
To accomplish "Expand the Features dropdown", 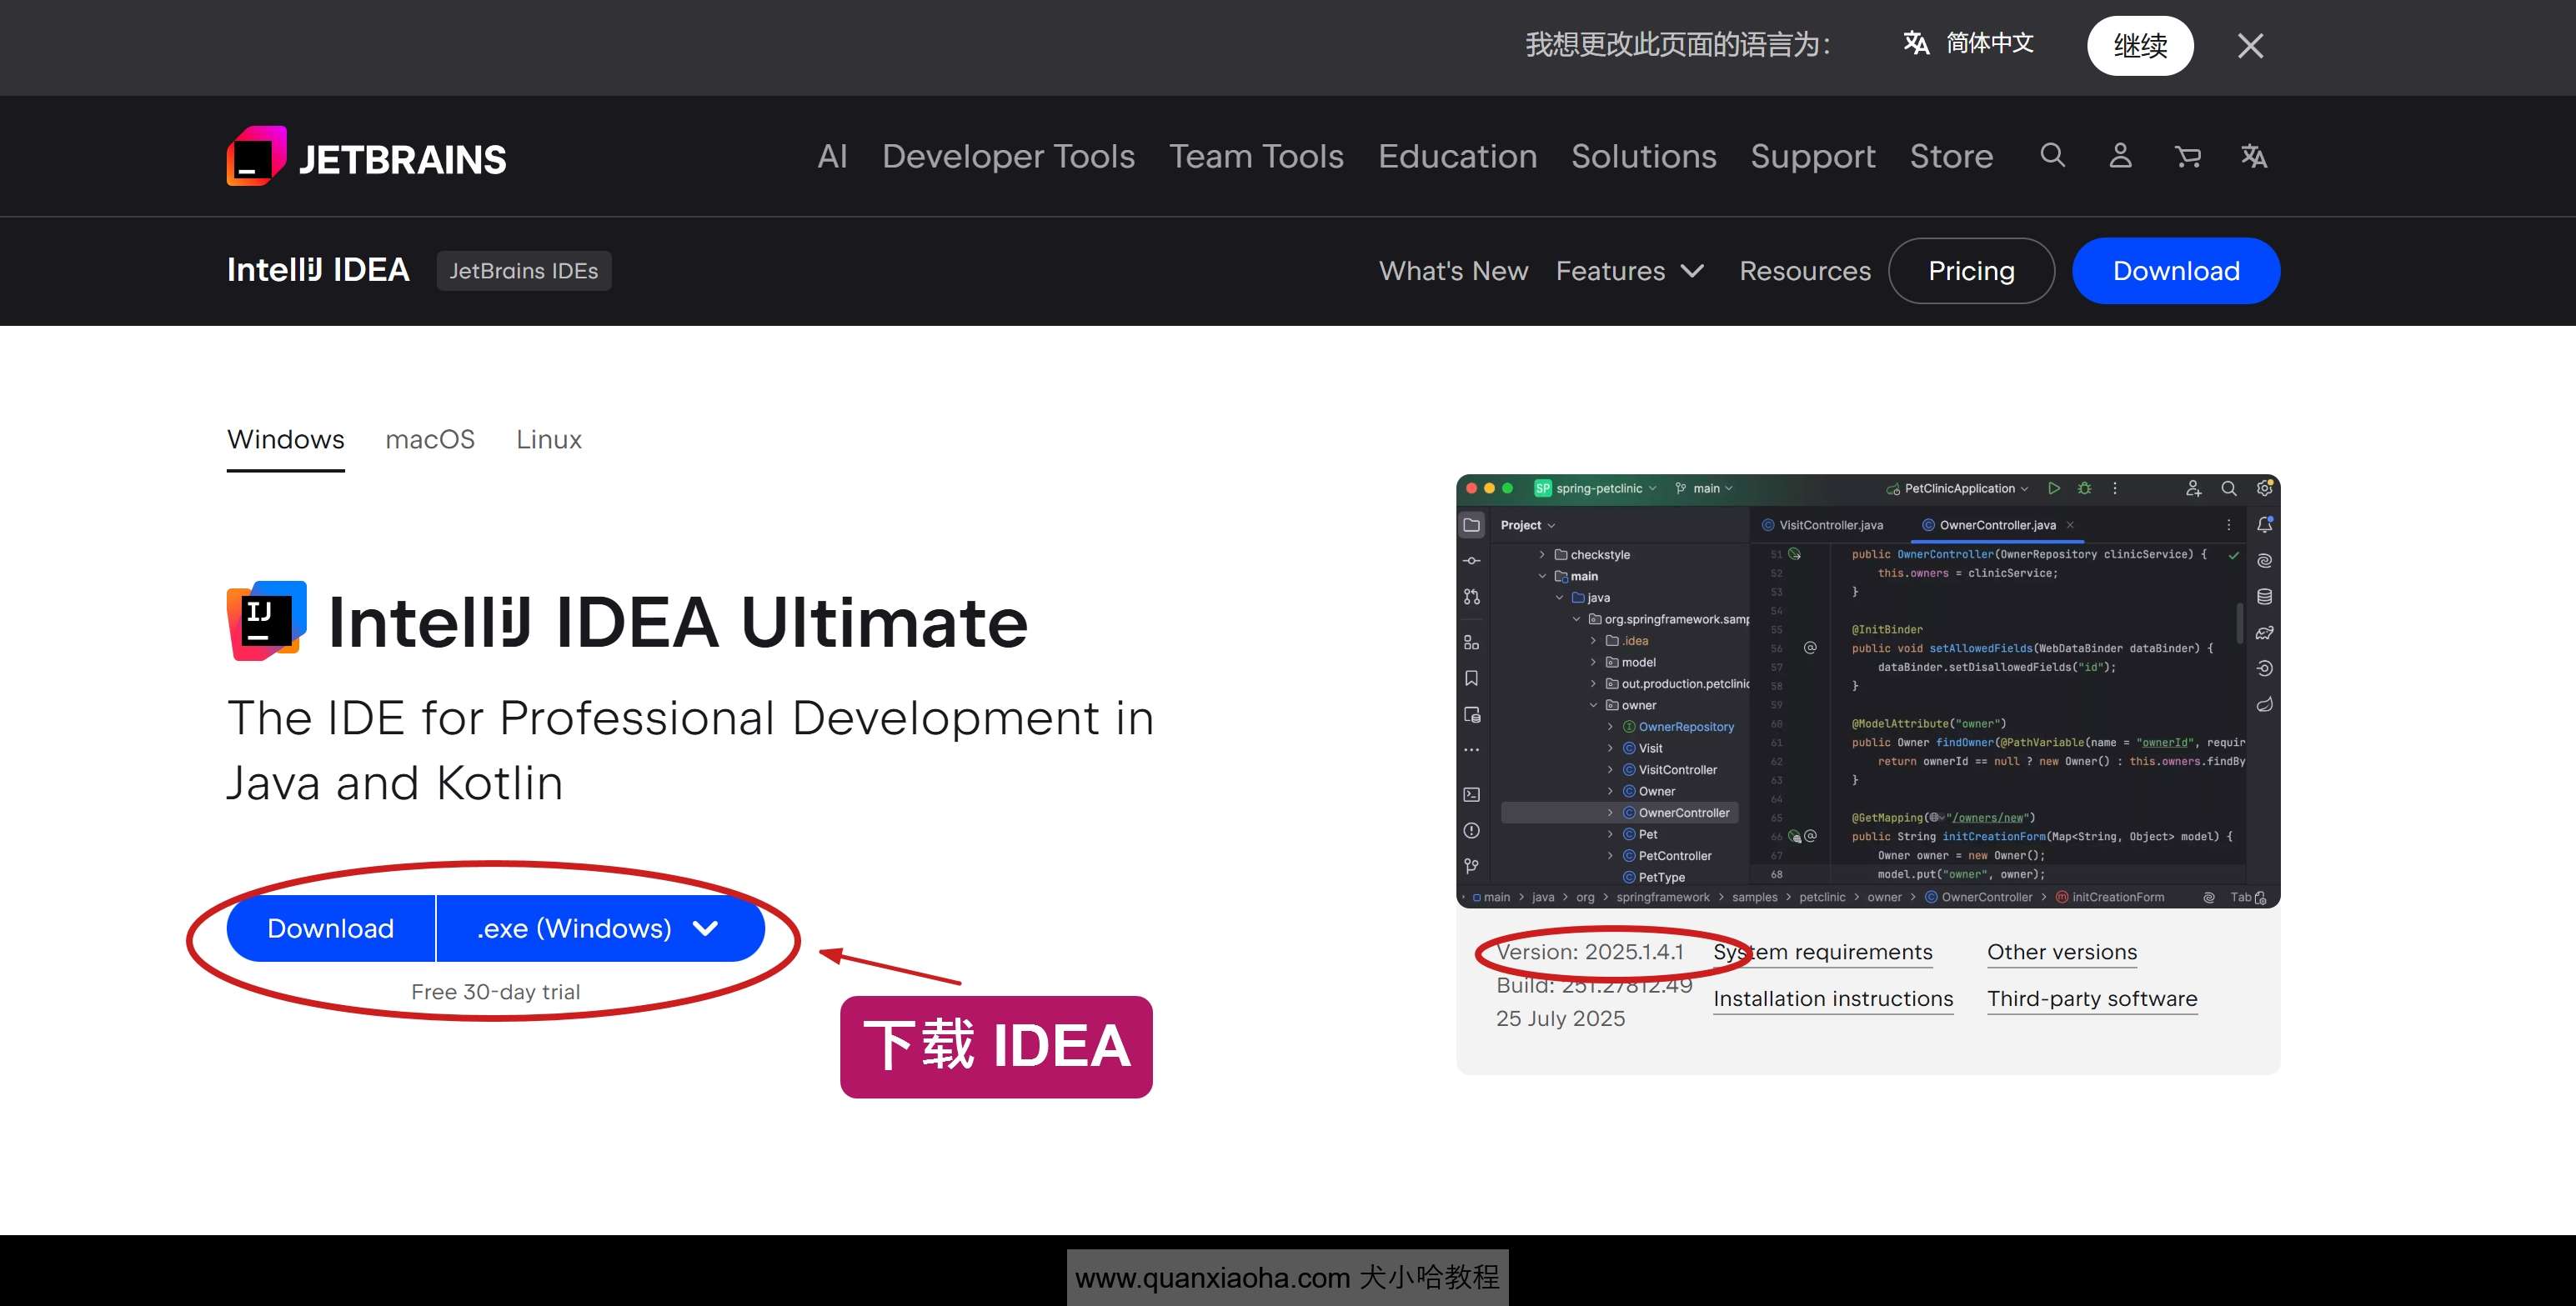I will pyautogui.click(x=1630, y=271).
